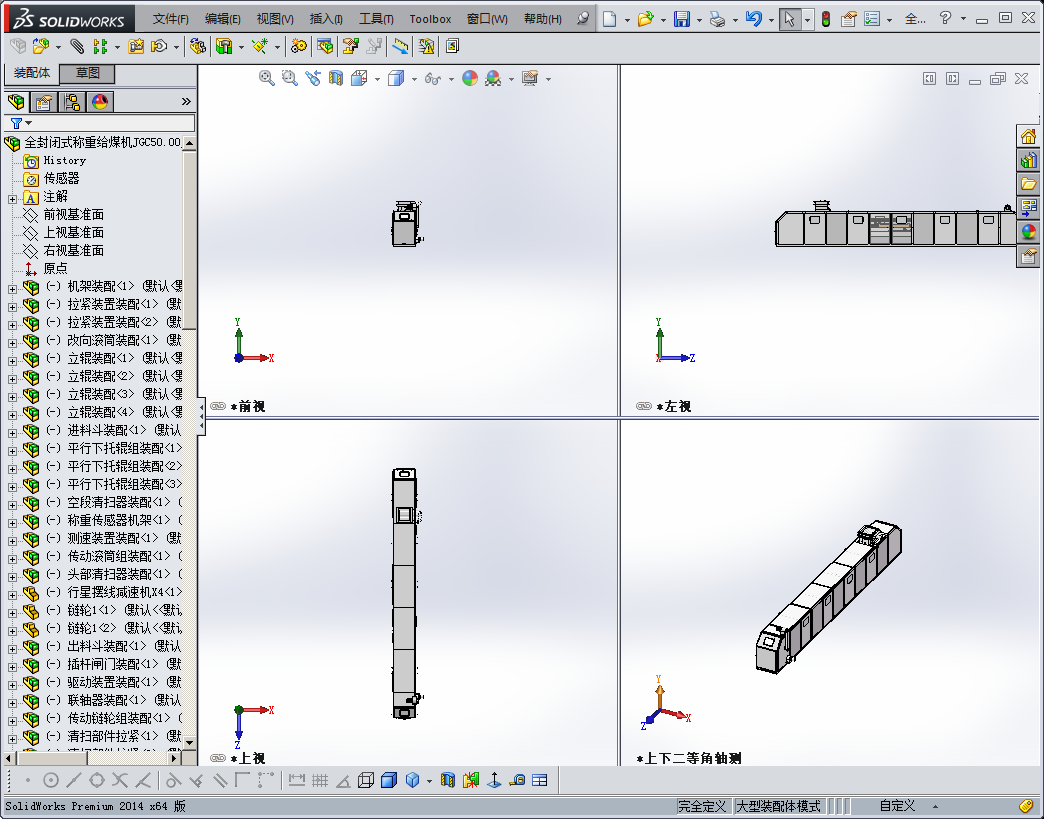Expand the 机架装配<1> tree node

tap(12, 289)
